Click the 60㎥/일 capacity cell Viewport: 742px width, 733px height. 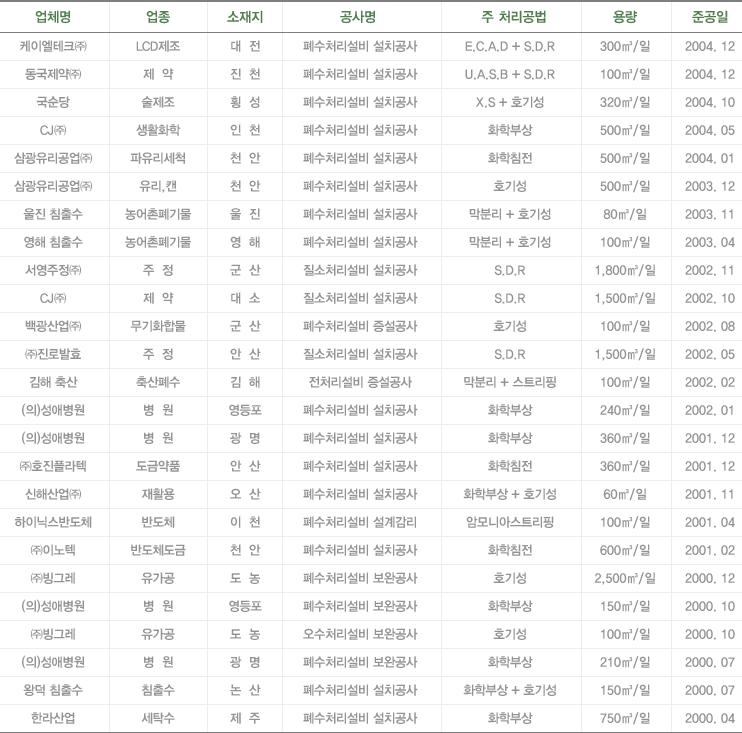pyautogui.click(x=625, y=493)
